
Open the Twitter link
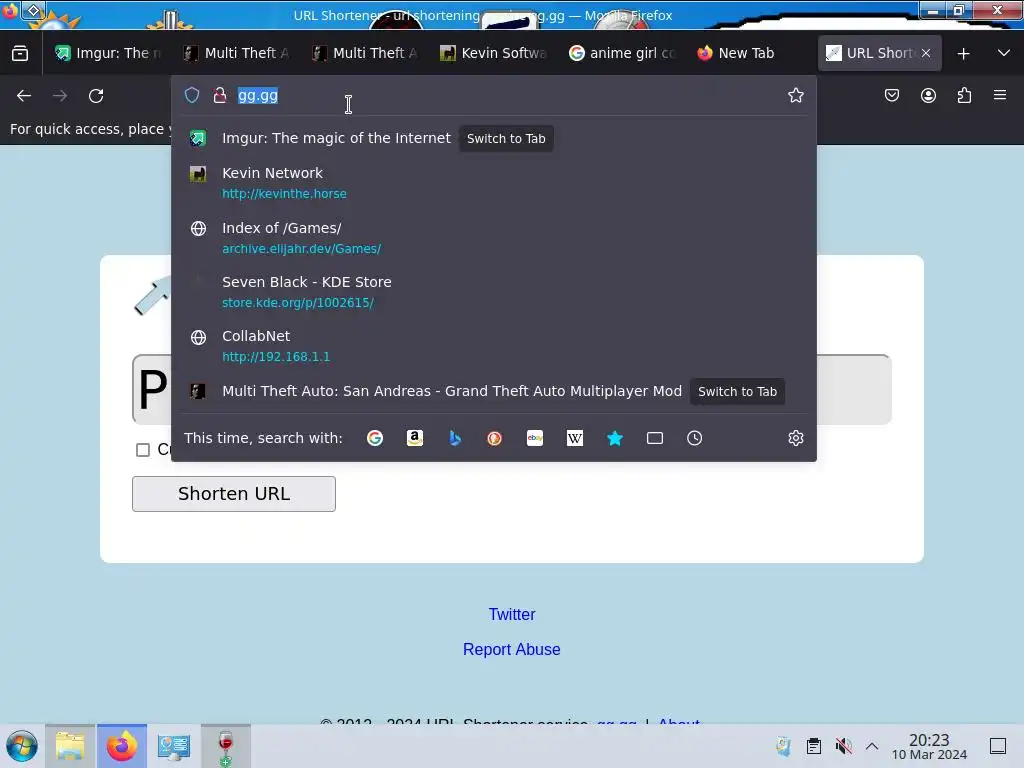pyautogui.click(x=512, y=615)
